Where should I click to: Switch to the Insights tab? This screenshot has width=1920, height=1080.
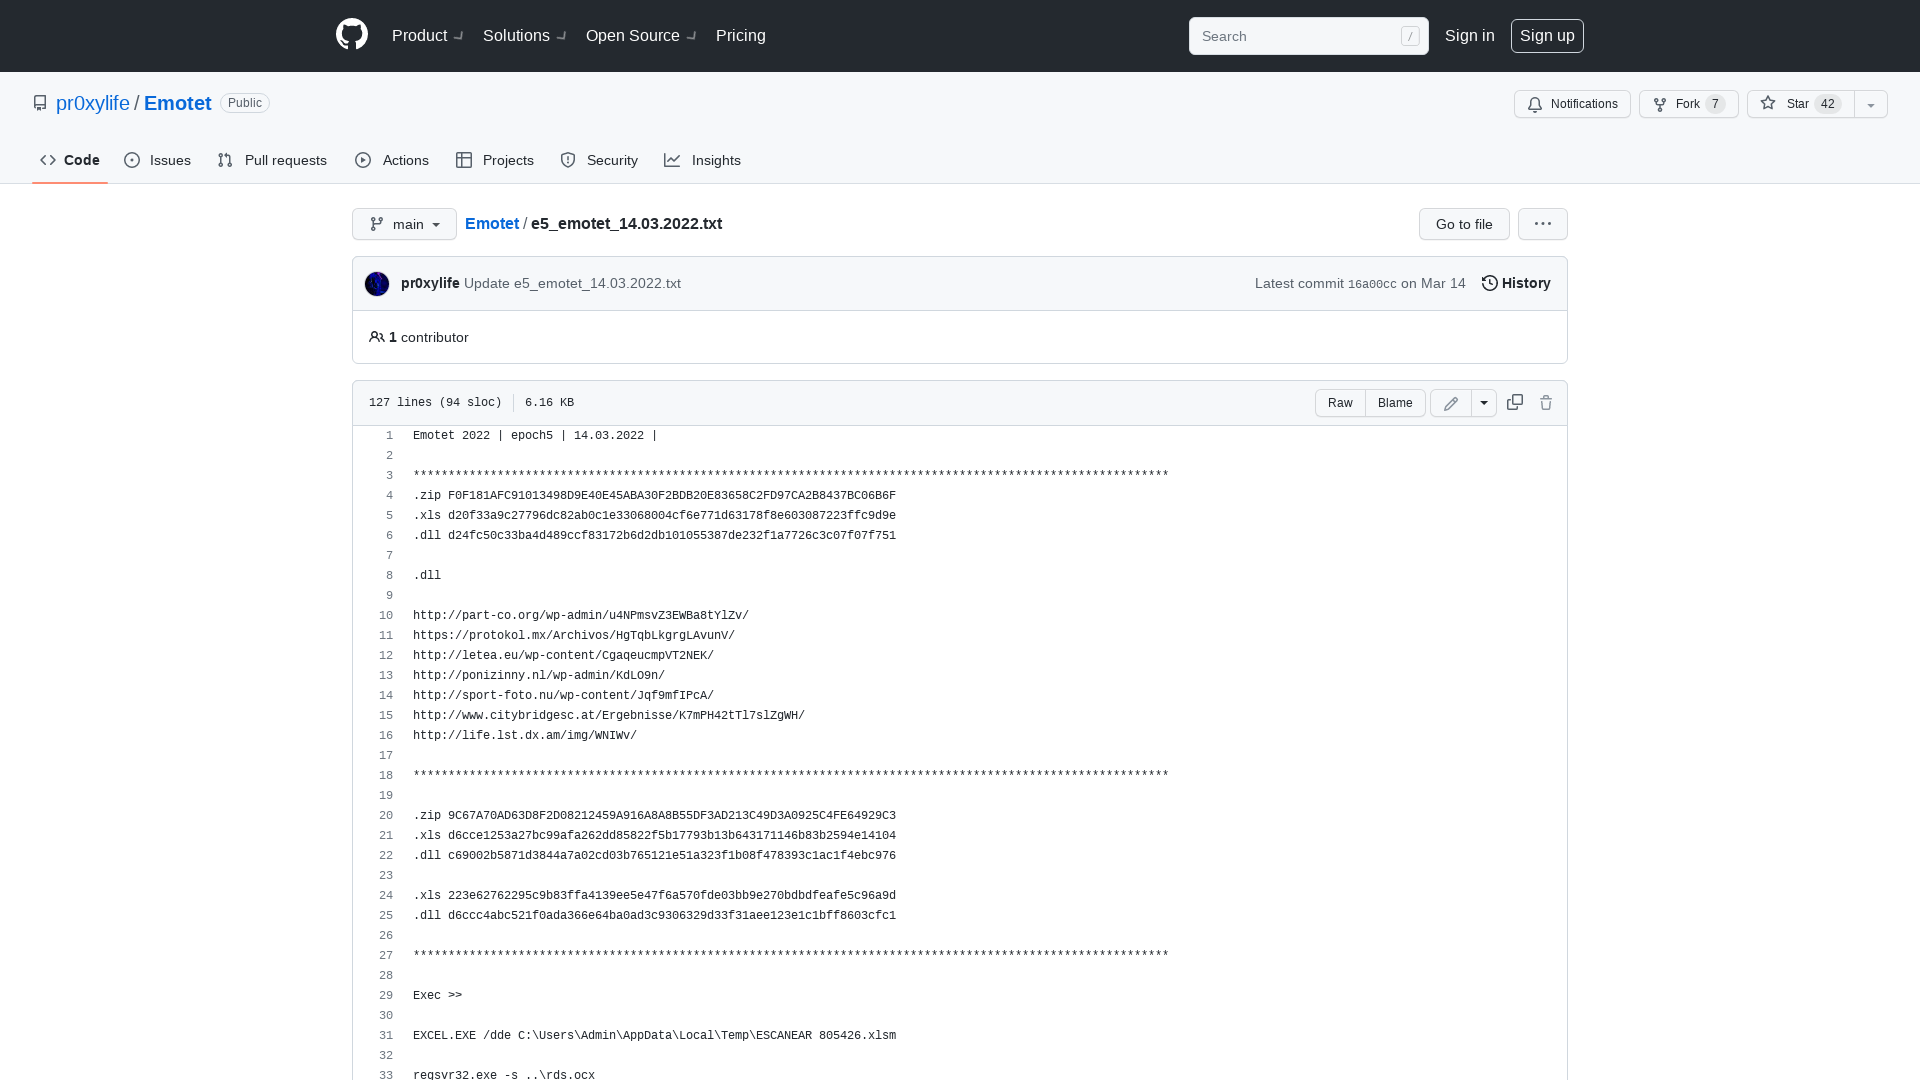coord(703,160)
